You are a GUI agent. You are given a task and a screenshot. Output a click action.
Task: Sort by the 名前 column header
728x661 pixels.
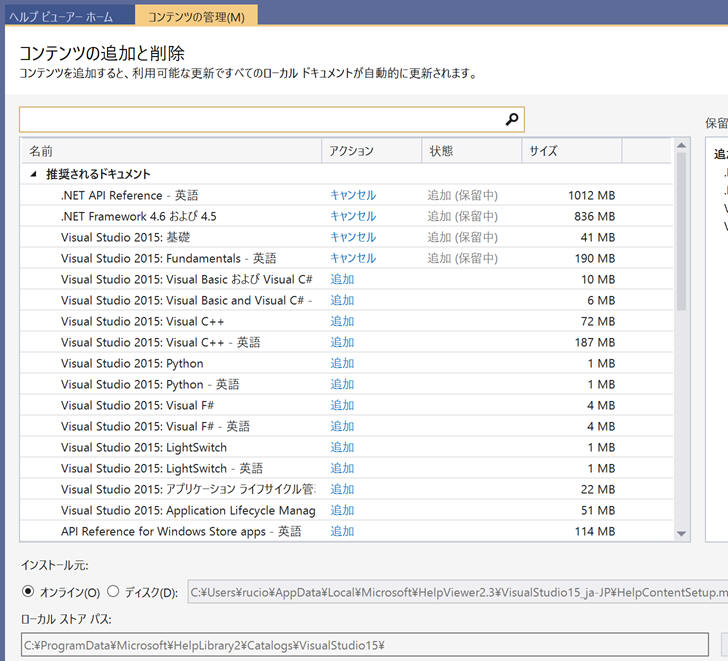click(171, 151)
